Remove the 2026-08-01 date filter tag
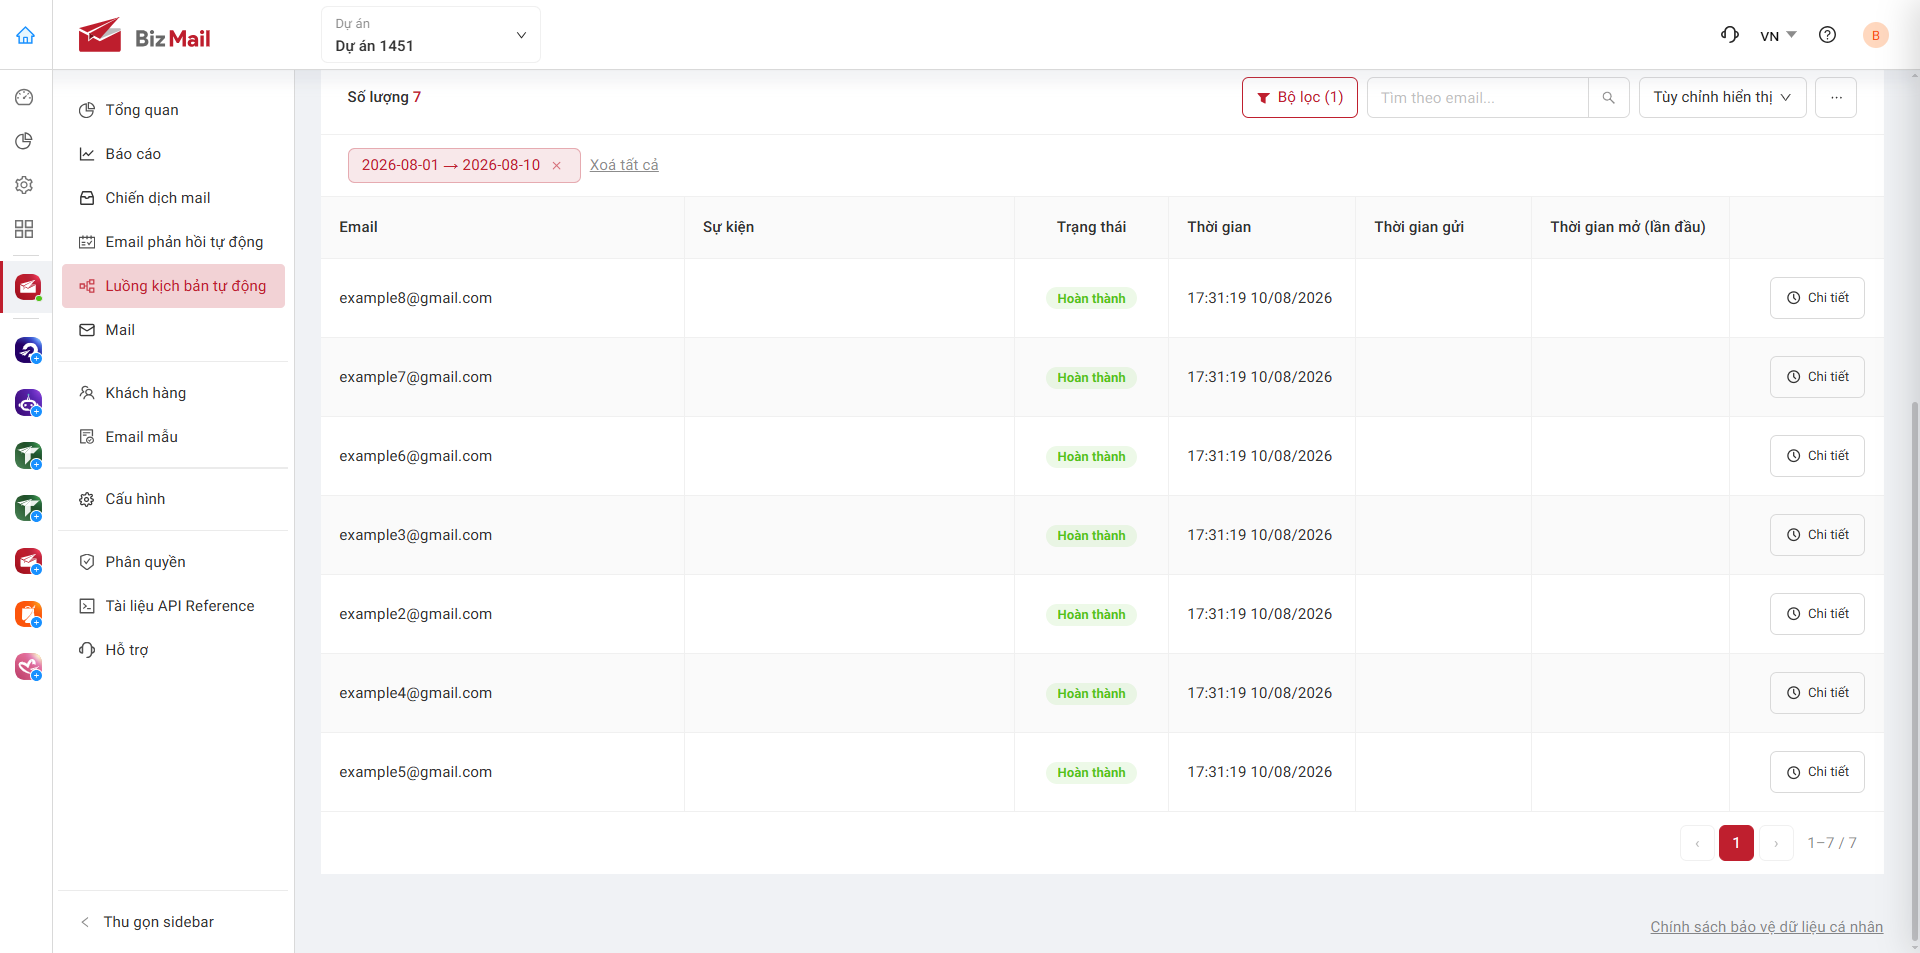This screenshot has height=953, width=1920. tap(557, 166)
